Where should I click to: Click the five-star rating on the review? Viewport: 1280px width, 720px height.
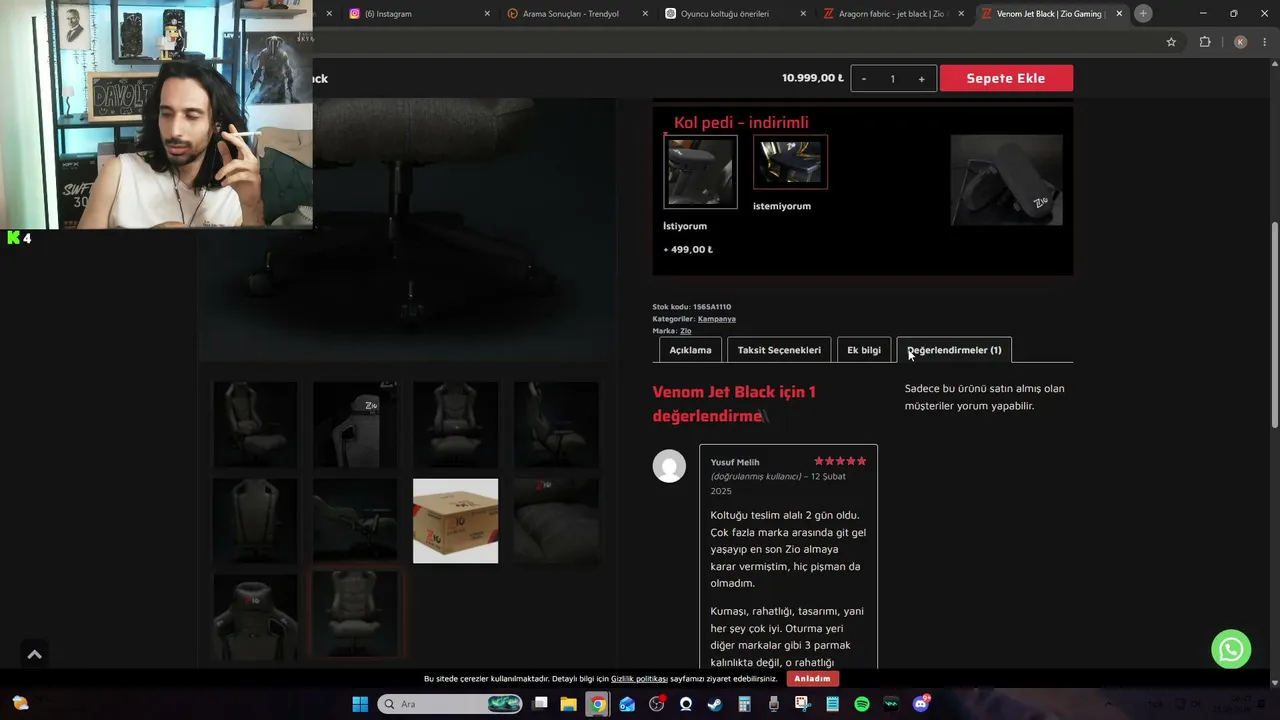[840, 461]
